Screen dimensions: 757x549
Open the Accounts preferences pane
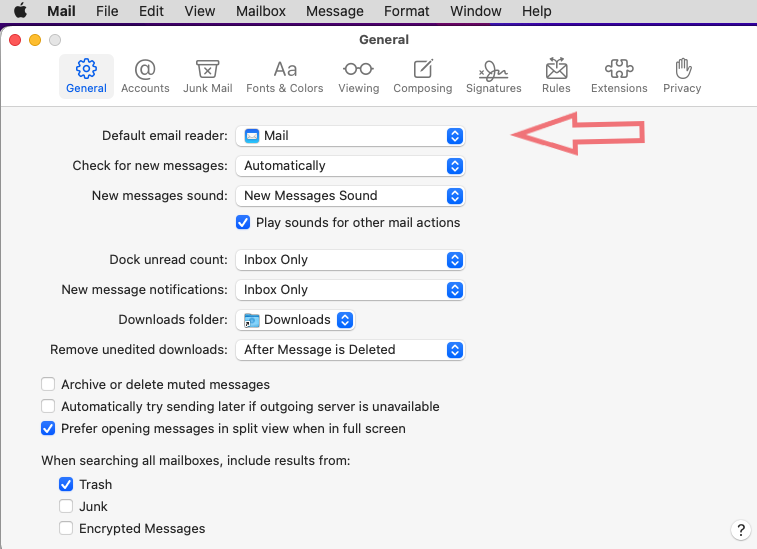(x=145, y=76)
